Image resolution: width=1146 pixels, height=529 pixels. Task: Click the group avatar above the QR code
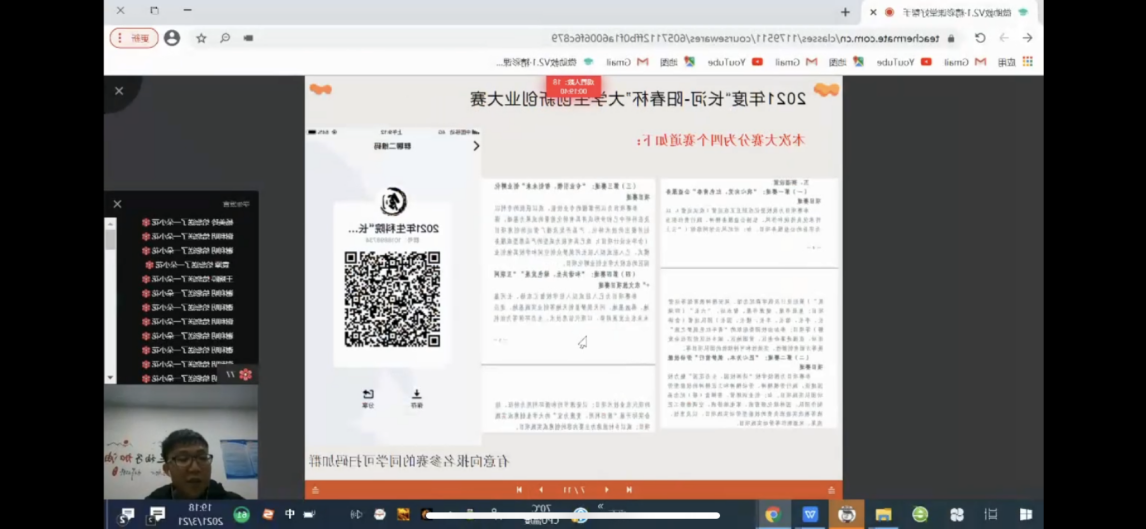click(x=393, y=202)
